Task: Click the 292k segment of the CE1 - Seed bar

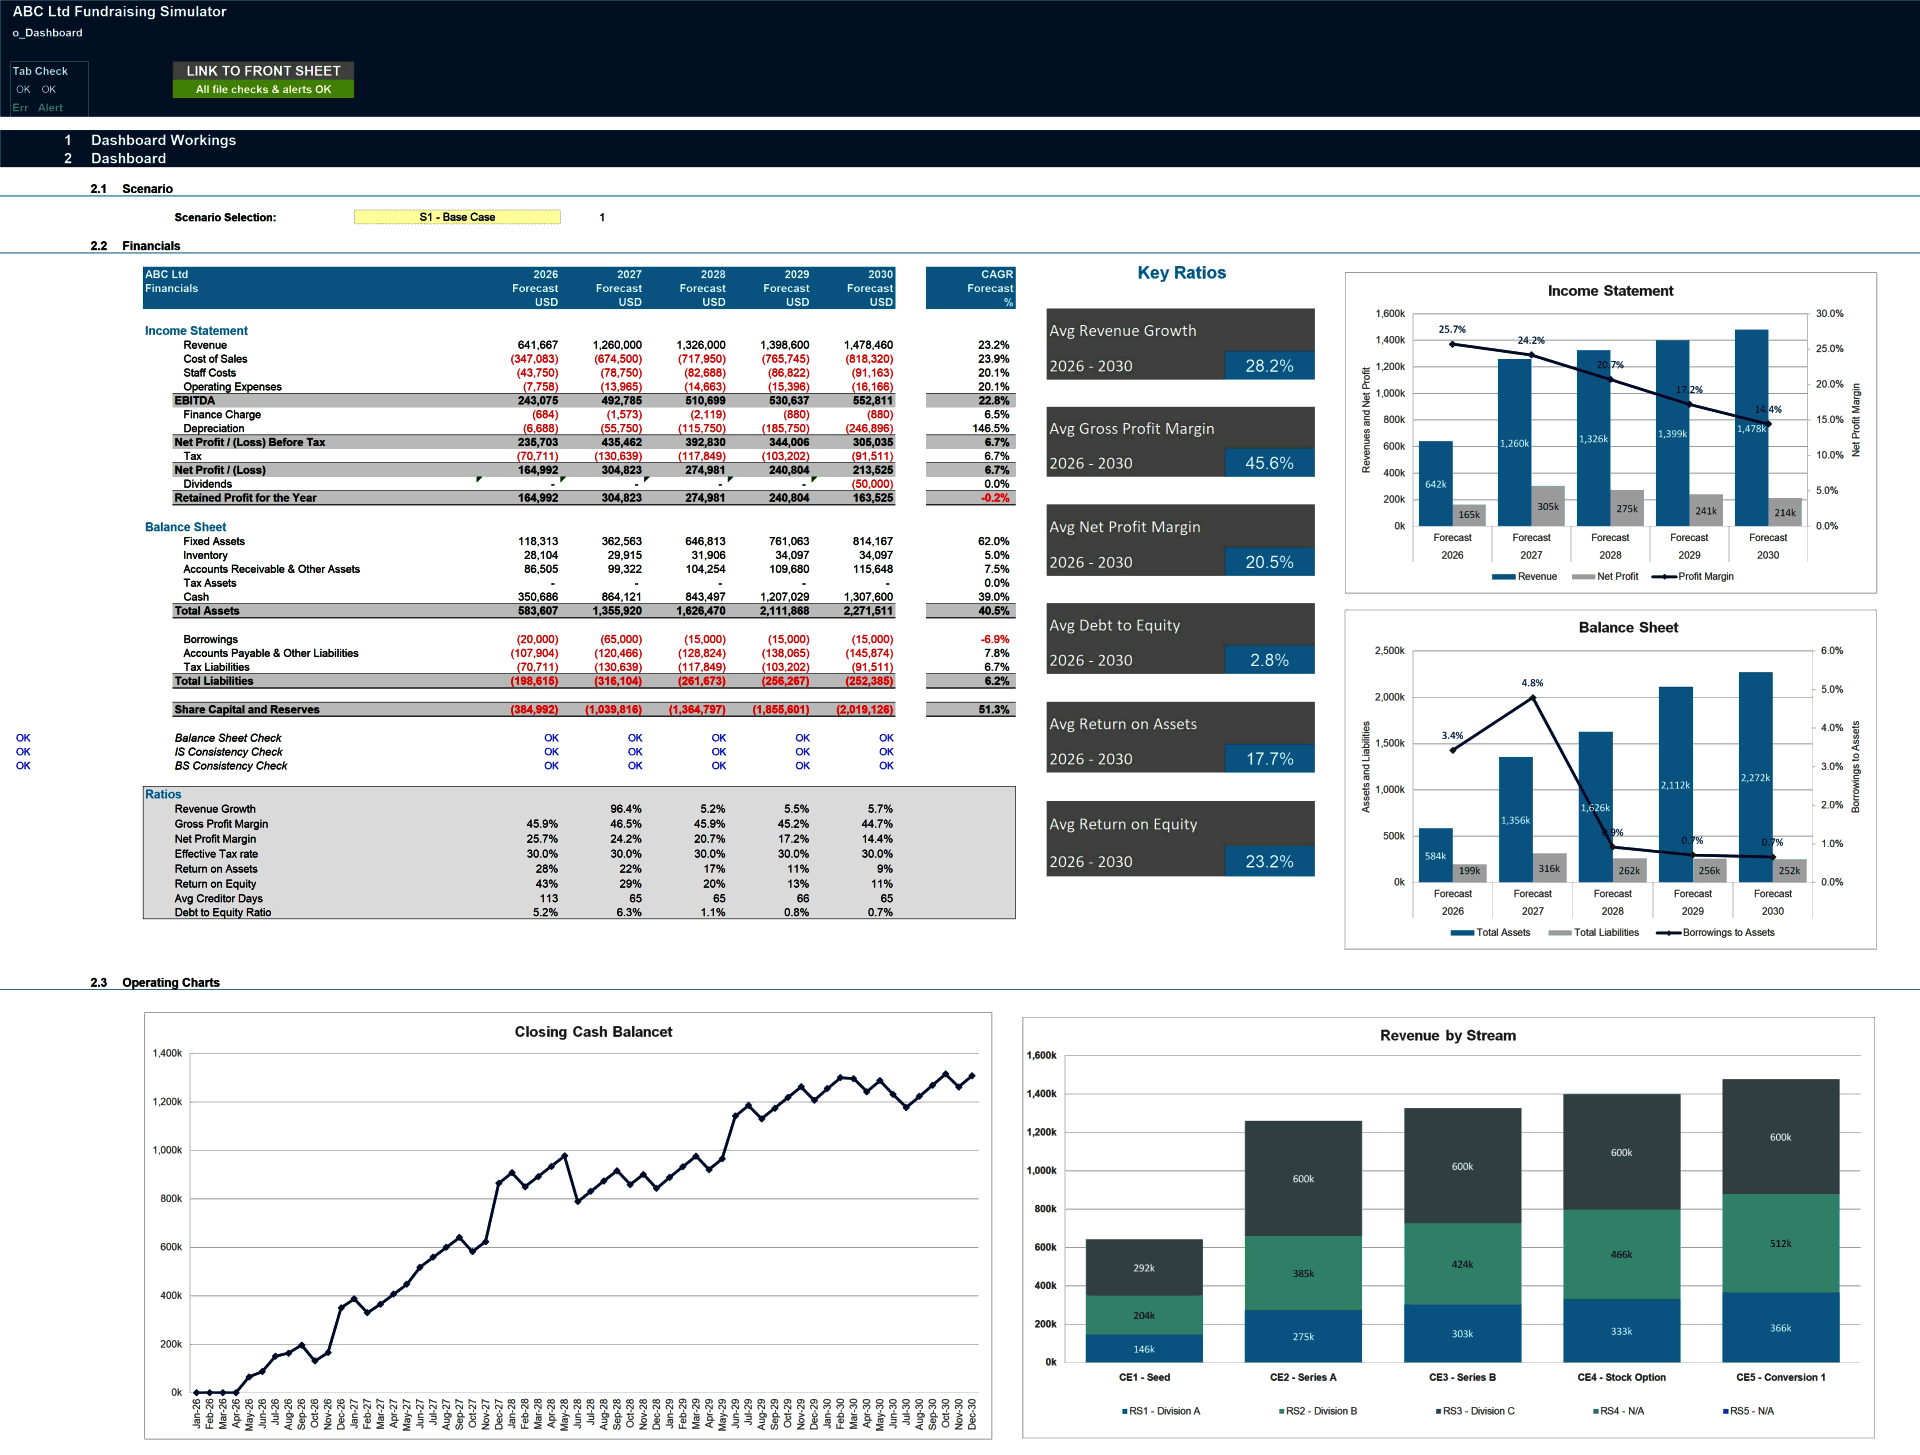Action: 1144,1268
